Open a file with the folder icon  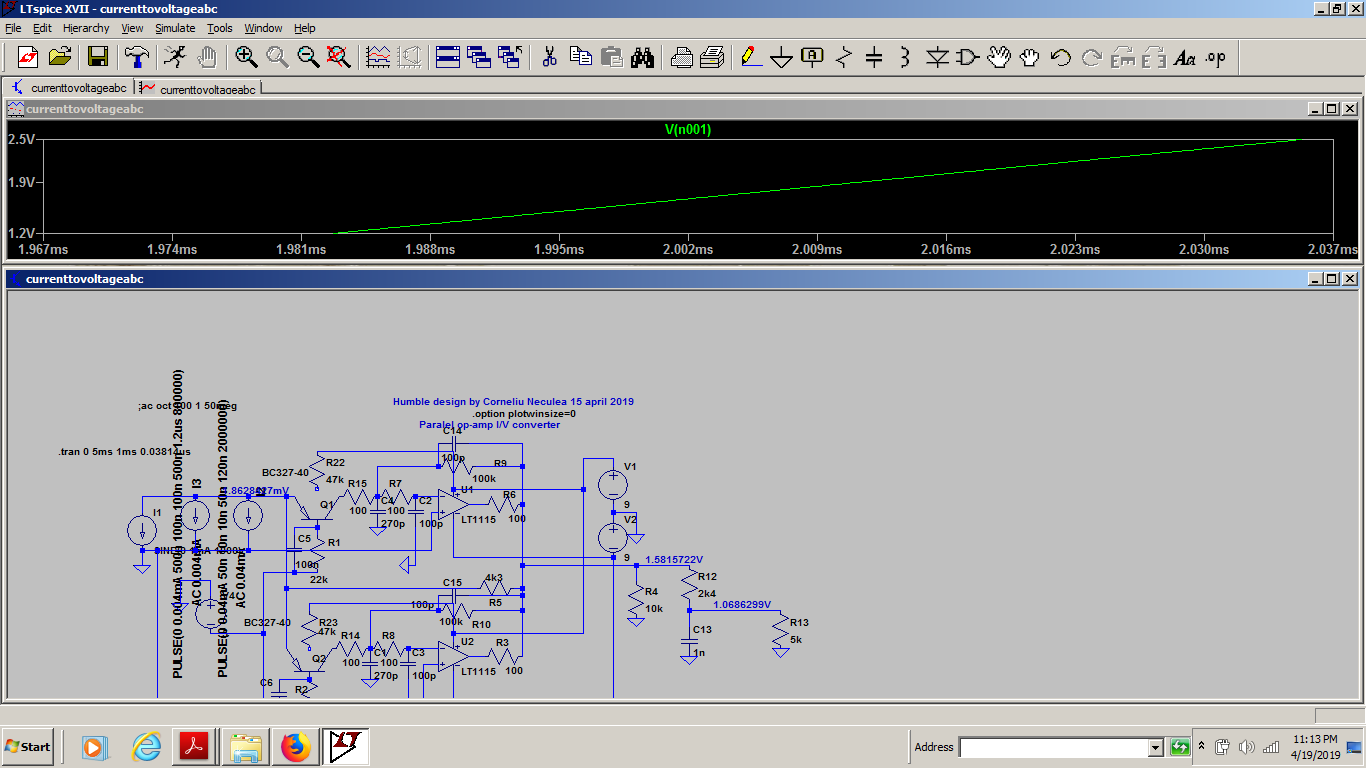[x=60, y=57]
